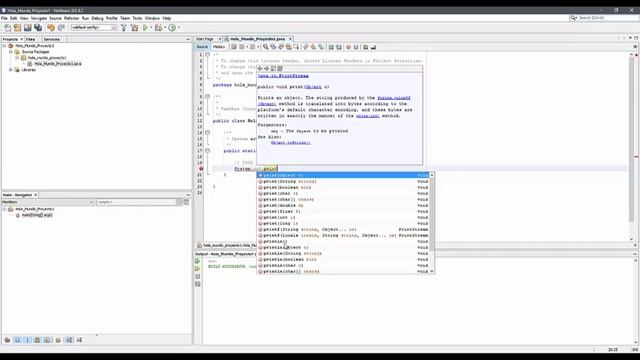
Task: Switch to the Services tab
Action: (51, 40)
